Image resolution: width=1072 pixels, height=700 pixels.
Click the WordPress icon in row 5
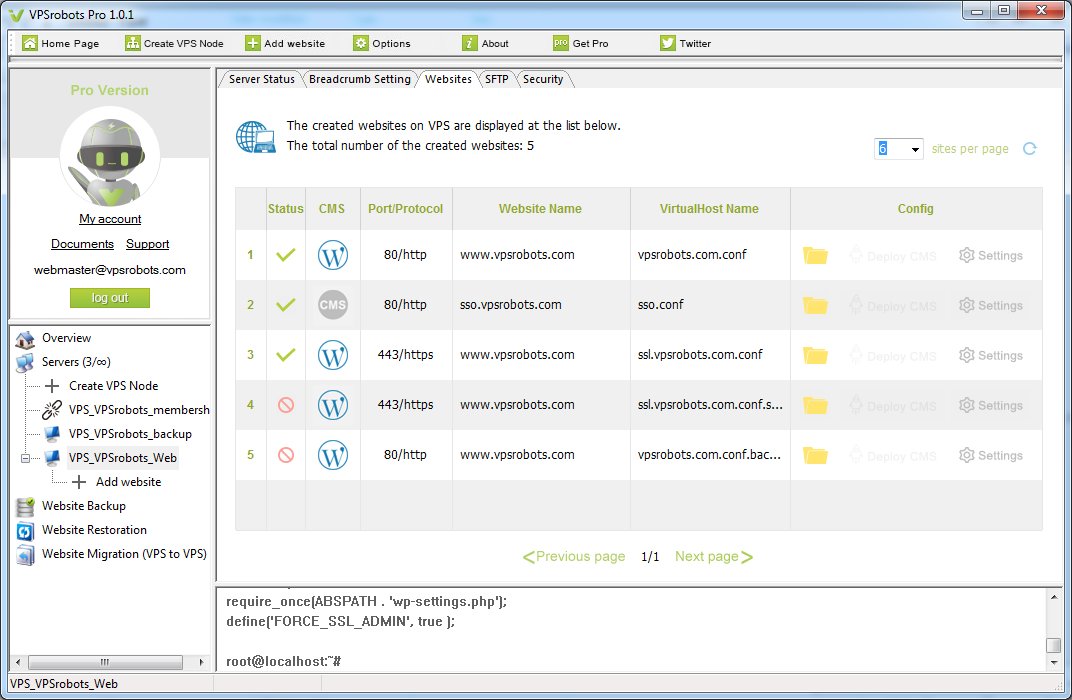tap(333, 455)
